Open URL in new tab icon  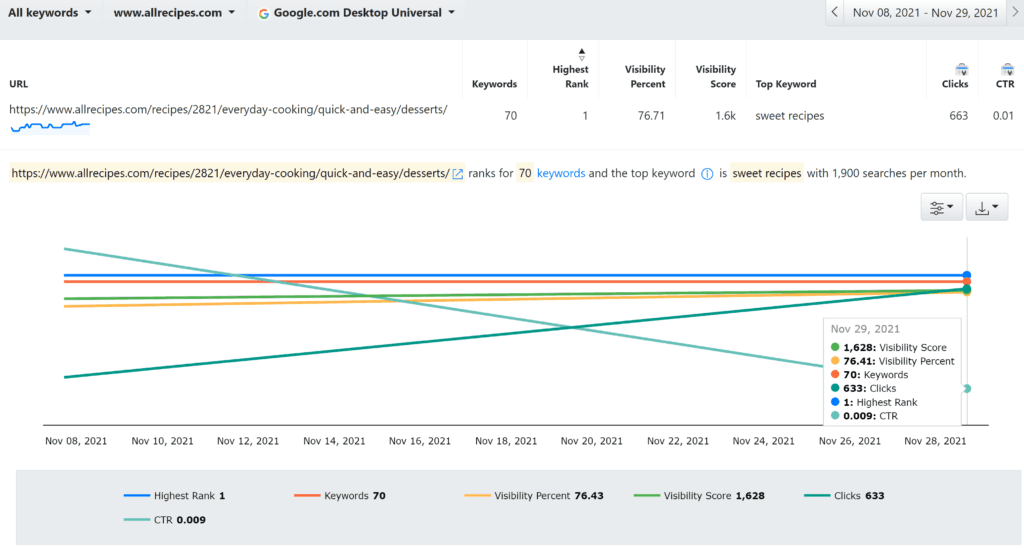[x=458, y=174]
